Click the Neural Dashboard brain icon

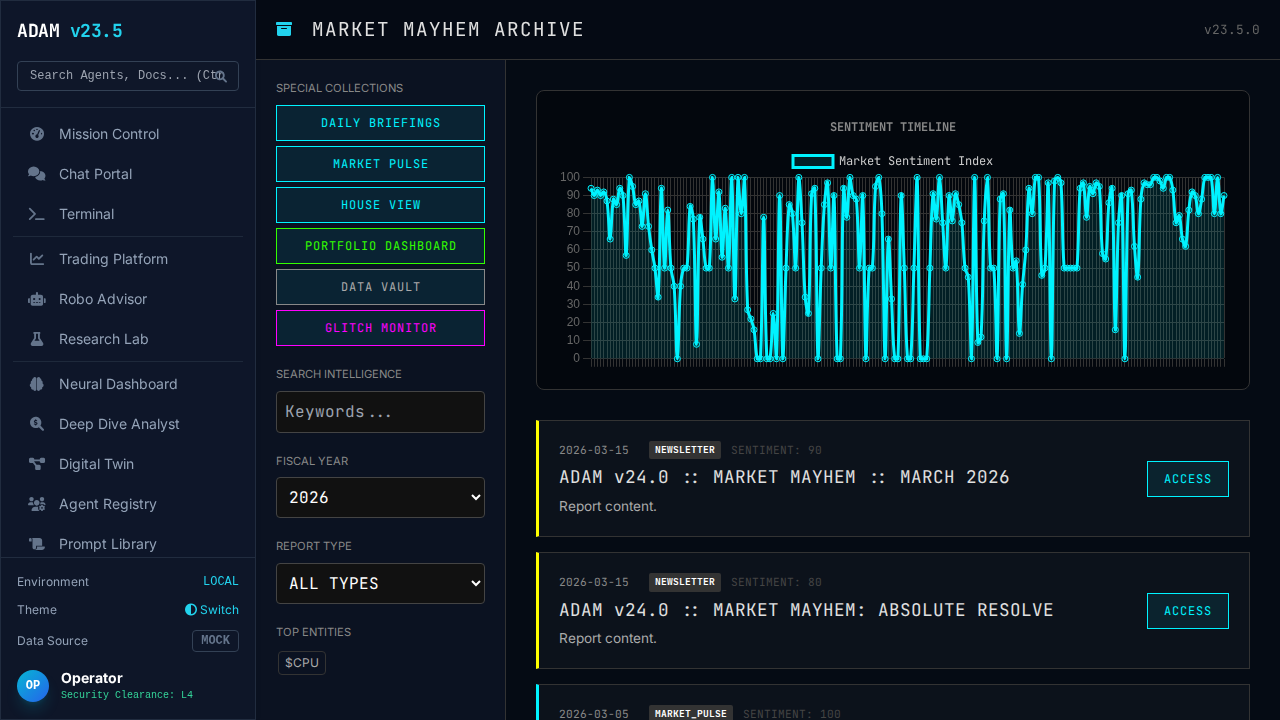click(37, 384)
